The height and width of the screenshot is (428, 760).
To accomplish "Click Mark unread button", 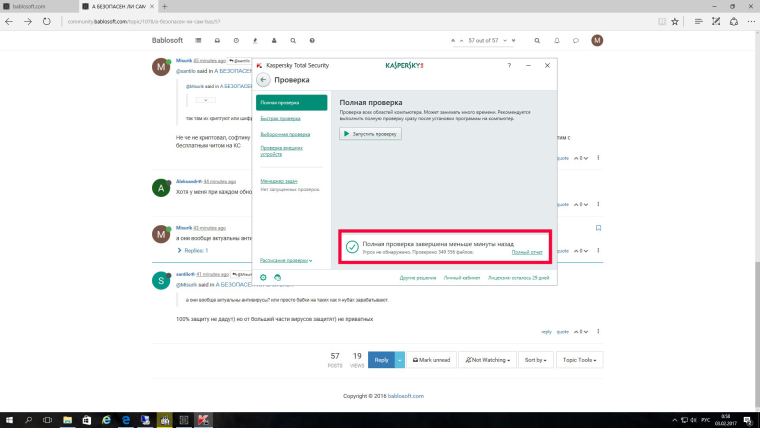I will 431,360.
